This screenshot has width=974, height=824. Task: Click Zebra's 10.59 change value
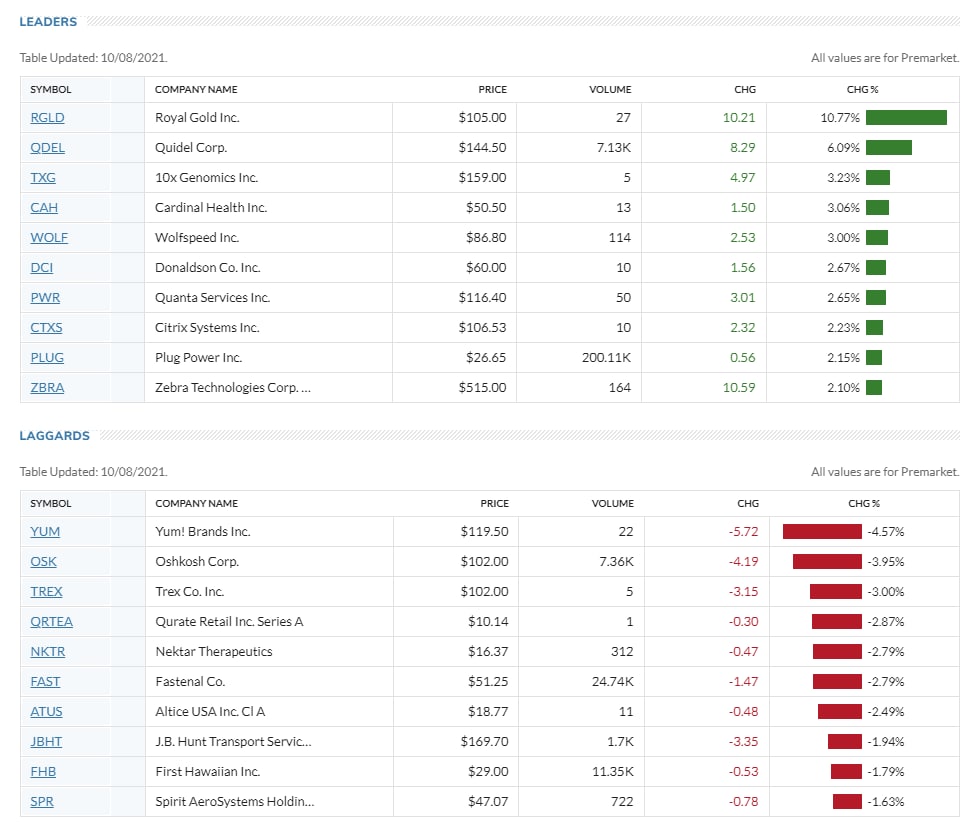[x=739, y=387]
